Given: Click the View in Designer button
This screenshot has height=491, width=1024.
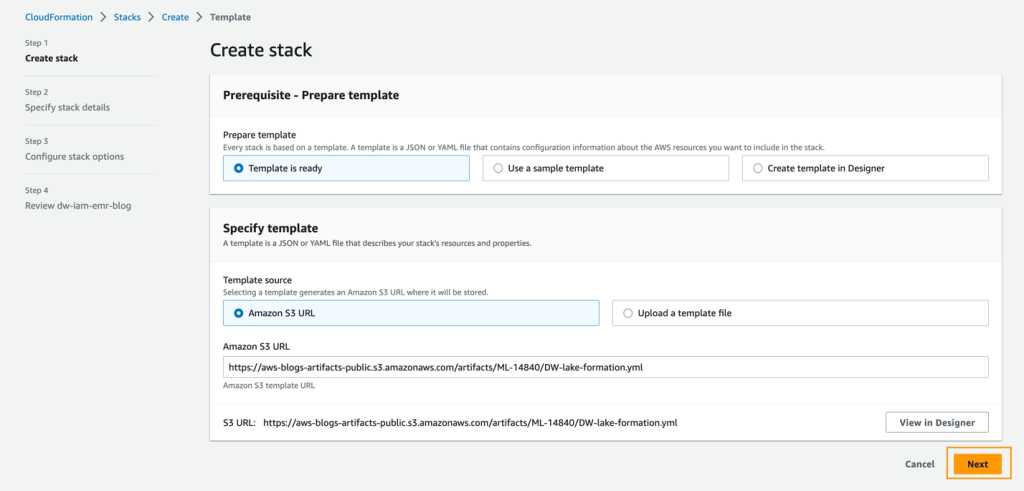Looking at the screenshot, I should click(937, 422).
